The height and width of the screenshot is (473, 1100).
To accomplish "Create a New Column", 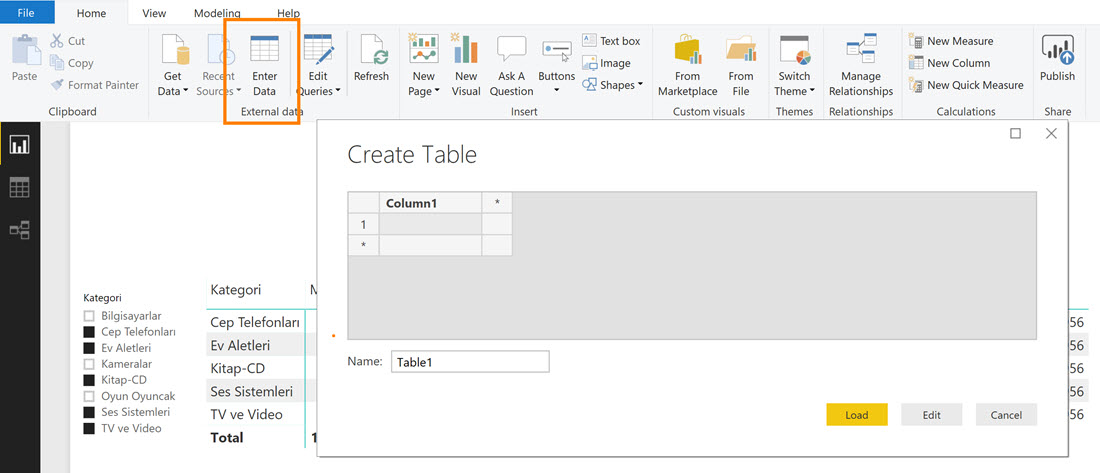I will [949, 63].
